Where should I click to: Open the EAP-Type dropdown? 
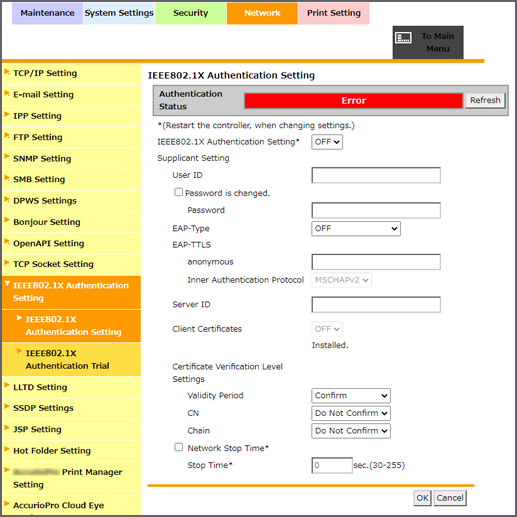[x=356, y=229]
